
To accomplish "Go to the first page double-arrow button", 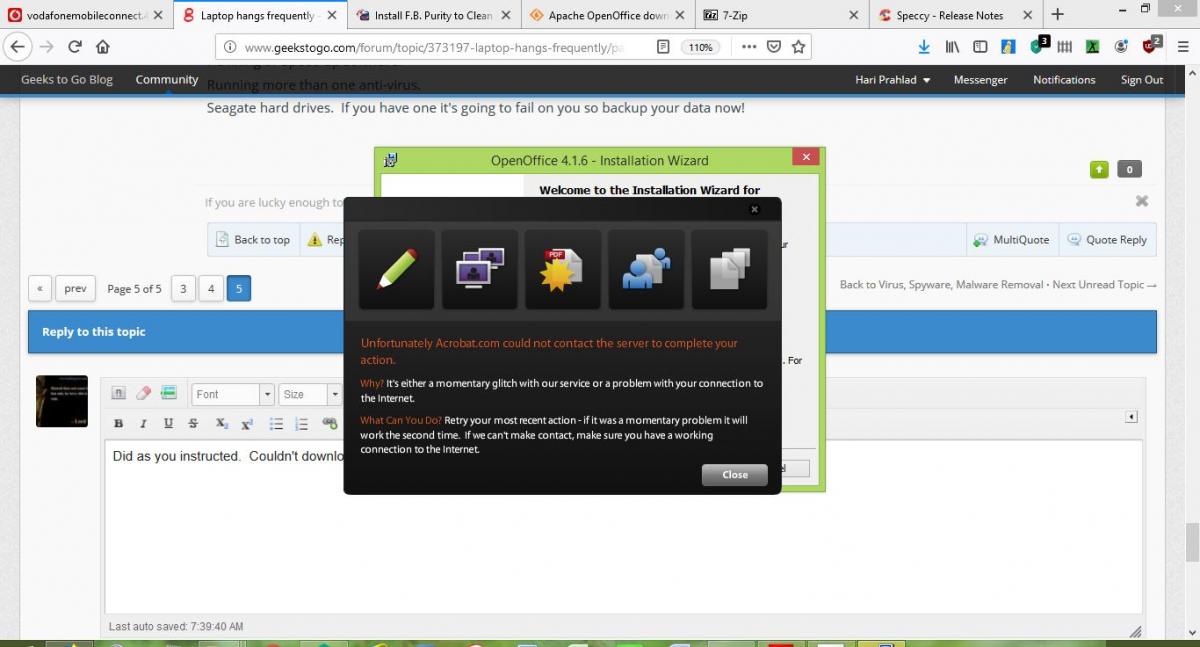I will 39,289.
